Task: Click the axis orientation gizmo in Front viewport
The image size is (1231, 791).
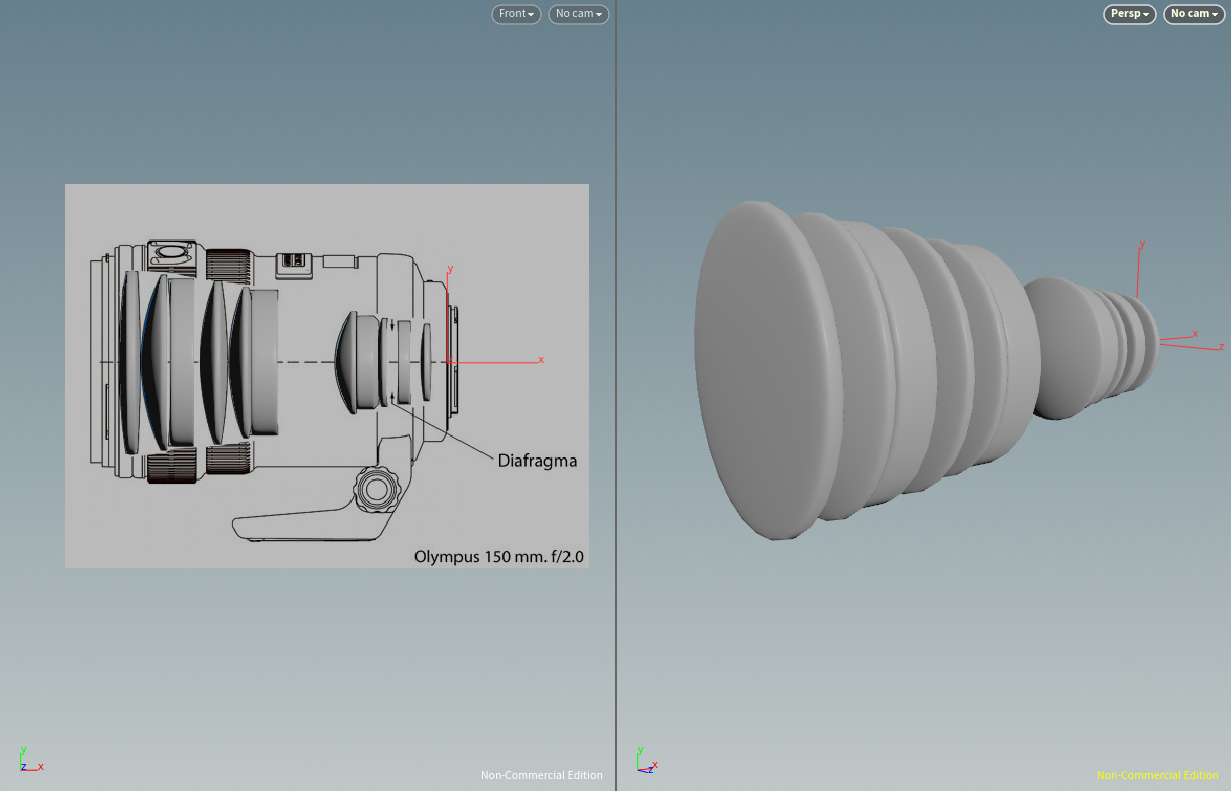Action: tap(29, 762)
